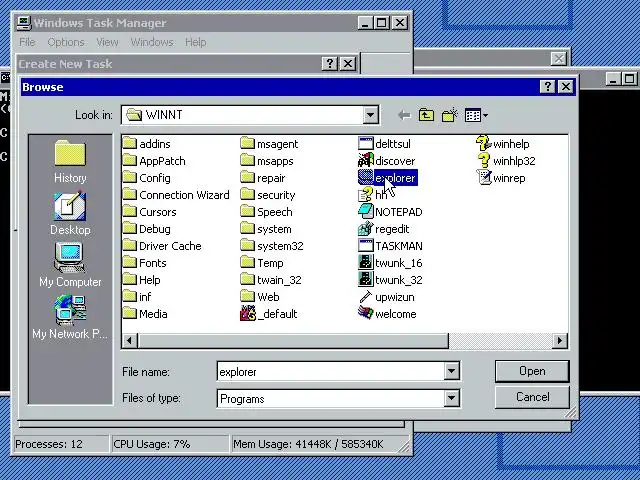
Task: Select the Web folder
Action: tap(260, 297)
